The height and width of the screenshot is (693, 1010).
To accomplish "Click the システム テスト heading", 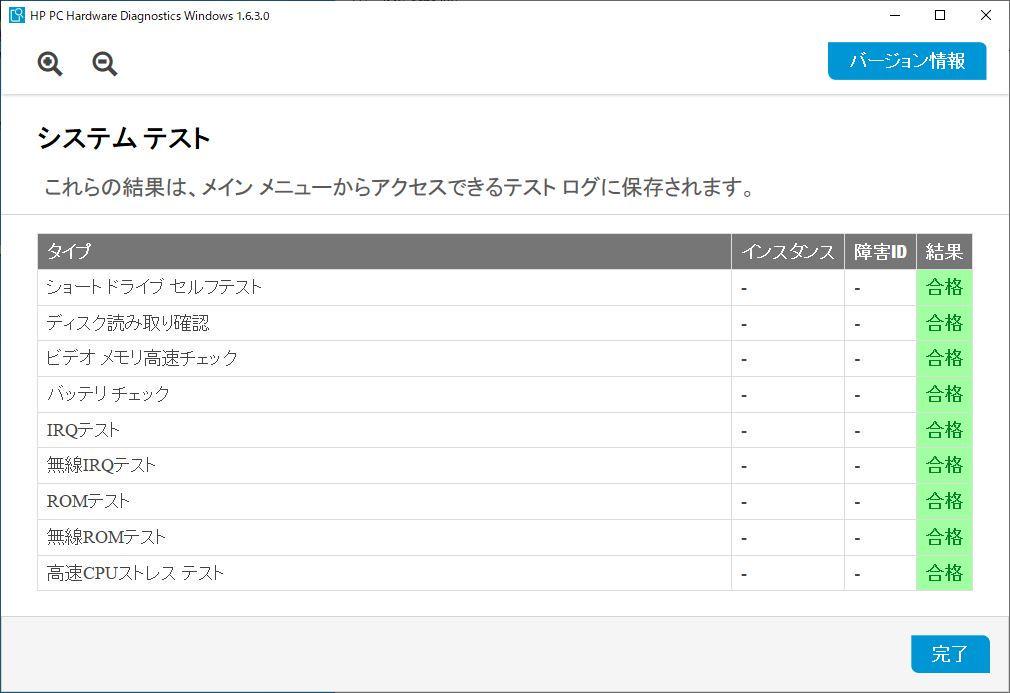I will coord(124,138).
